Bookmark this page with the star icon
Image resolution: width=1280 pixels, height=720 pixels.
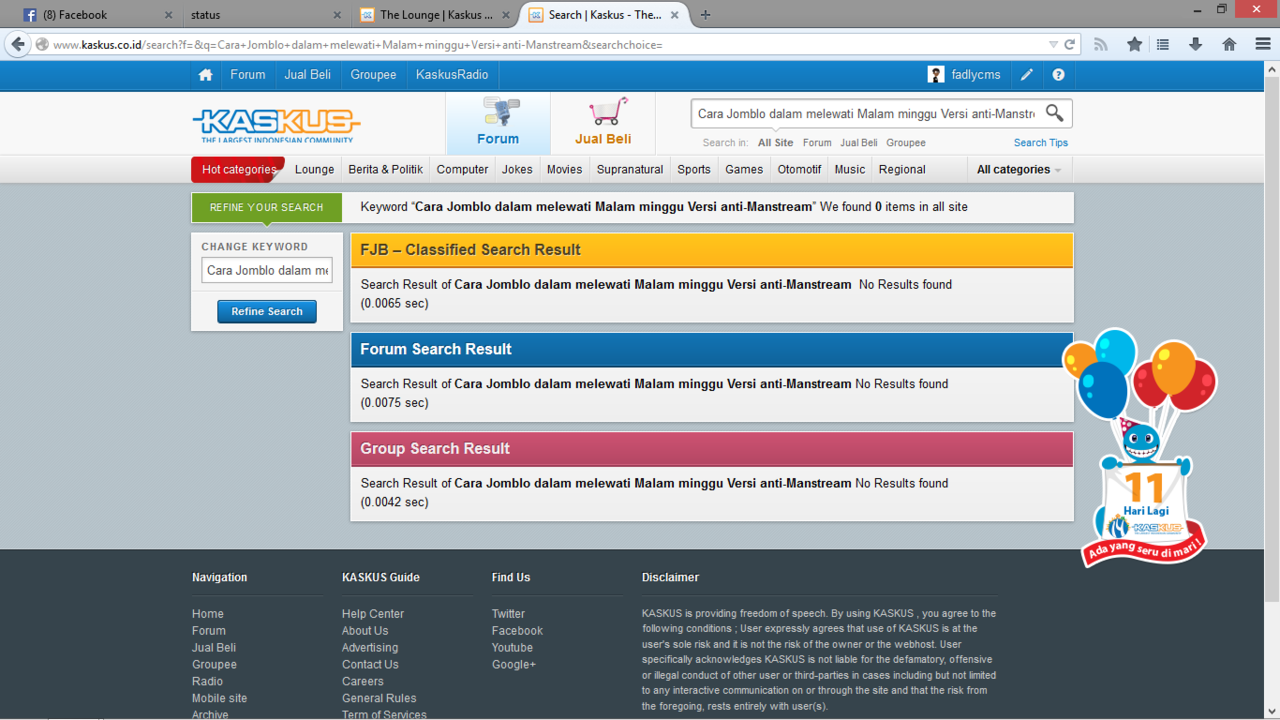1134,44
